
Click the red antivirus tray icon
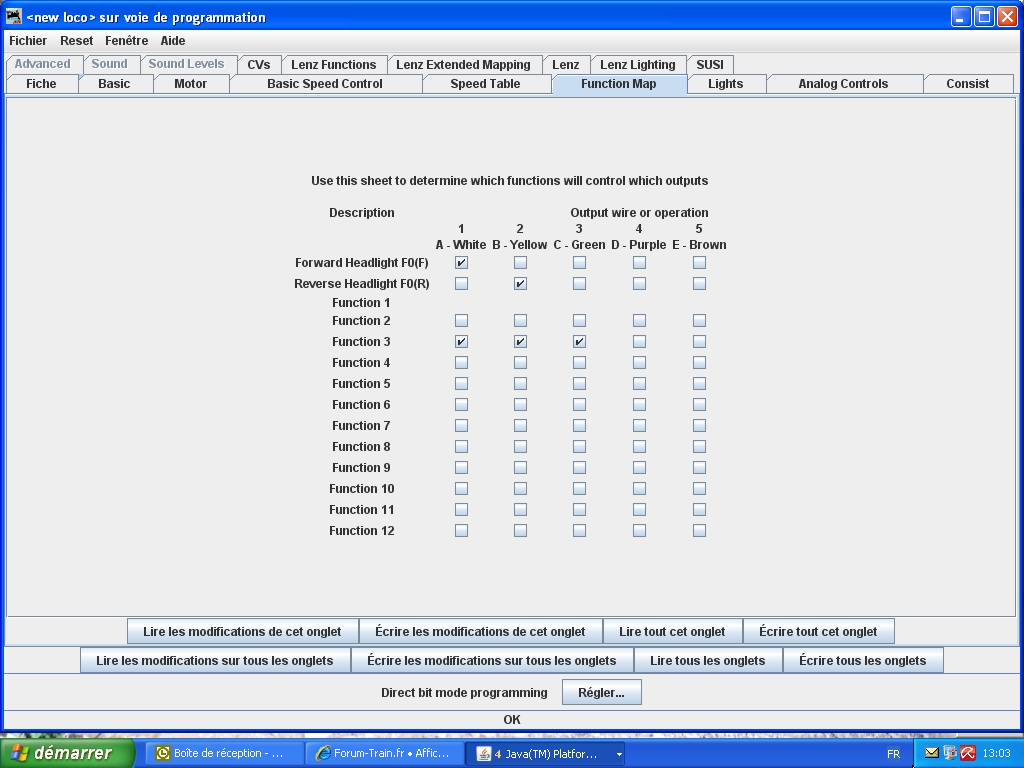(x=967, y=753)
